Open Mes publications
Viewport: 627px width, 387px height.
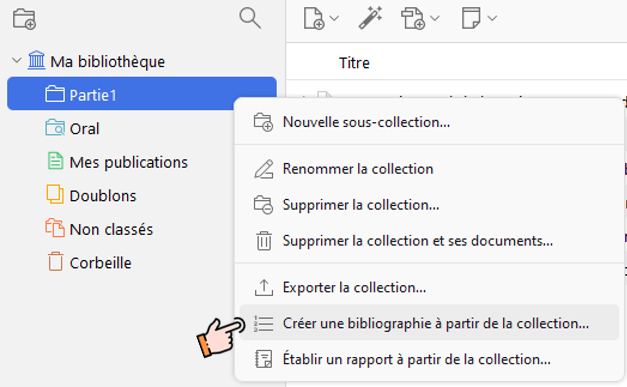(128, 162)
